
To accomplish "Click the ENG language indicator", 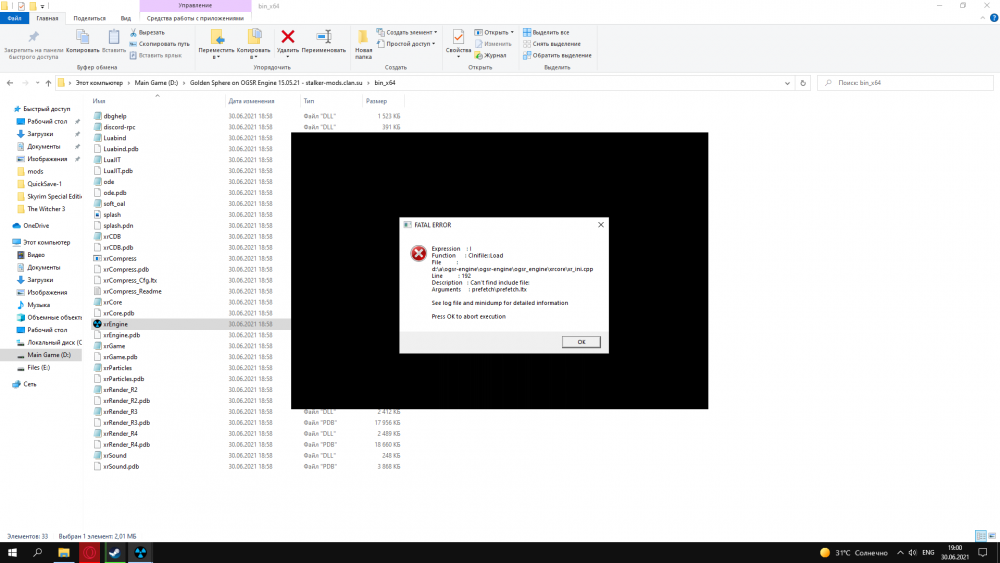I will (928, 553).
